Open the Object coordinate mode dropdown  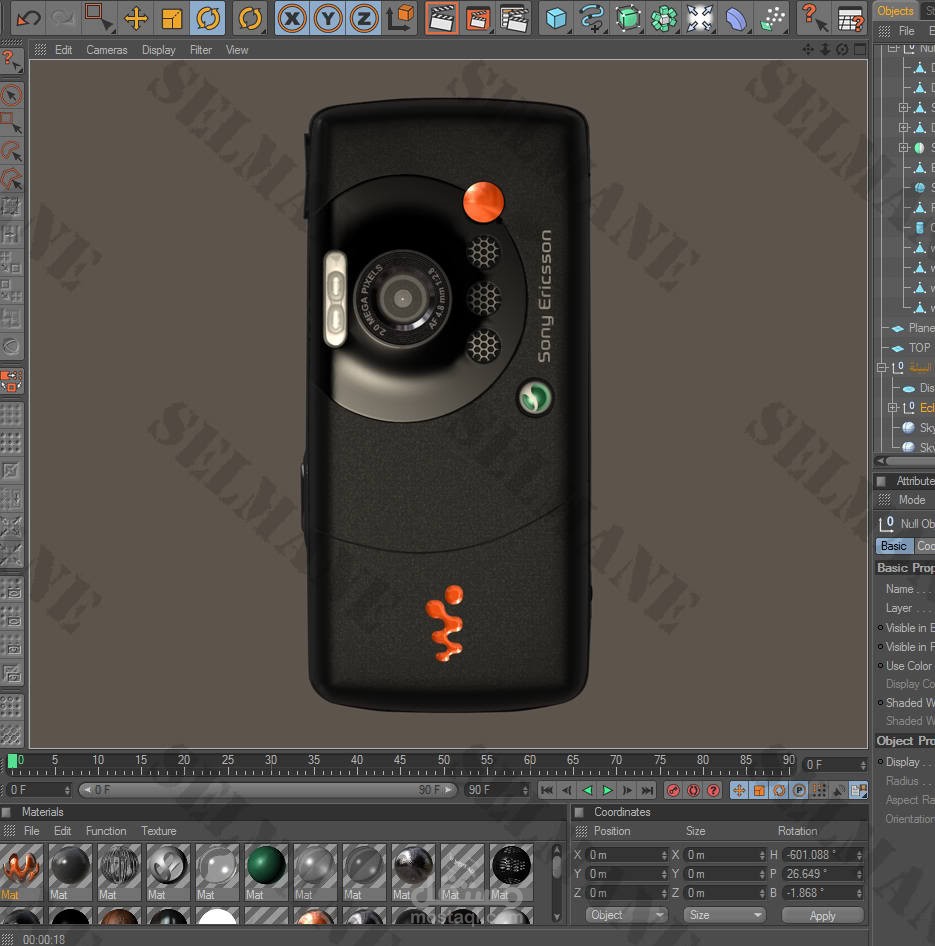coord(626,915)
